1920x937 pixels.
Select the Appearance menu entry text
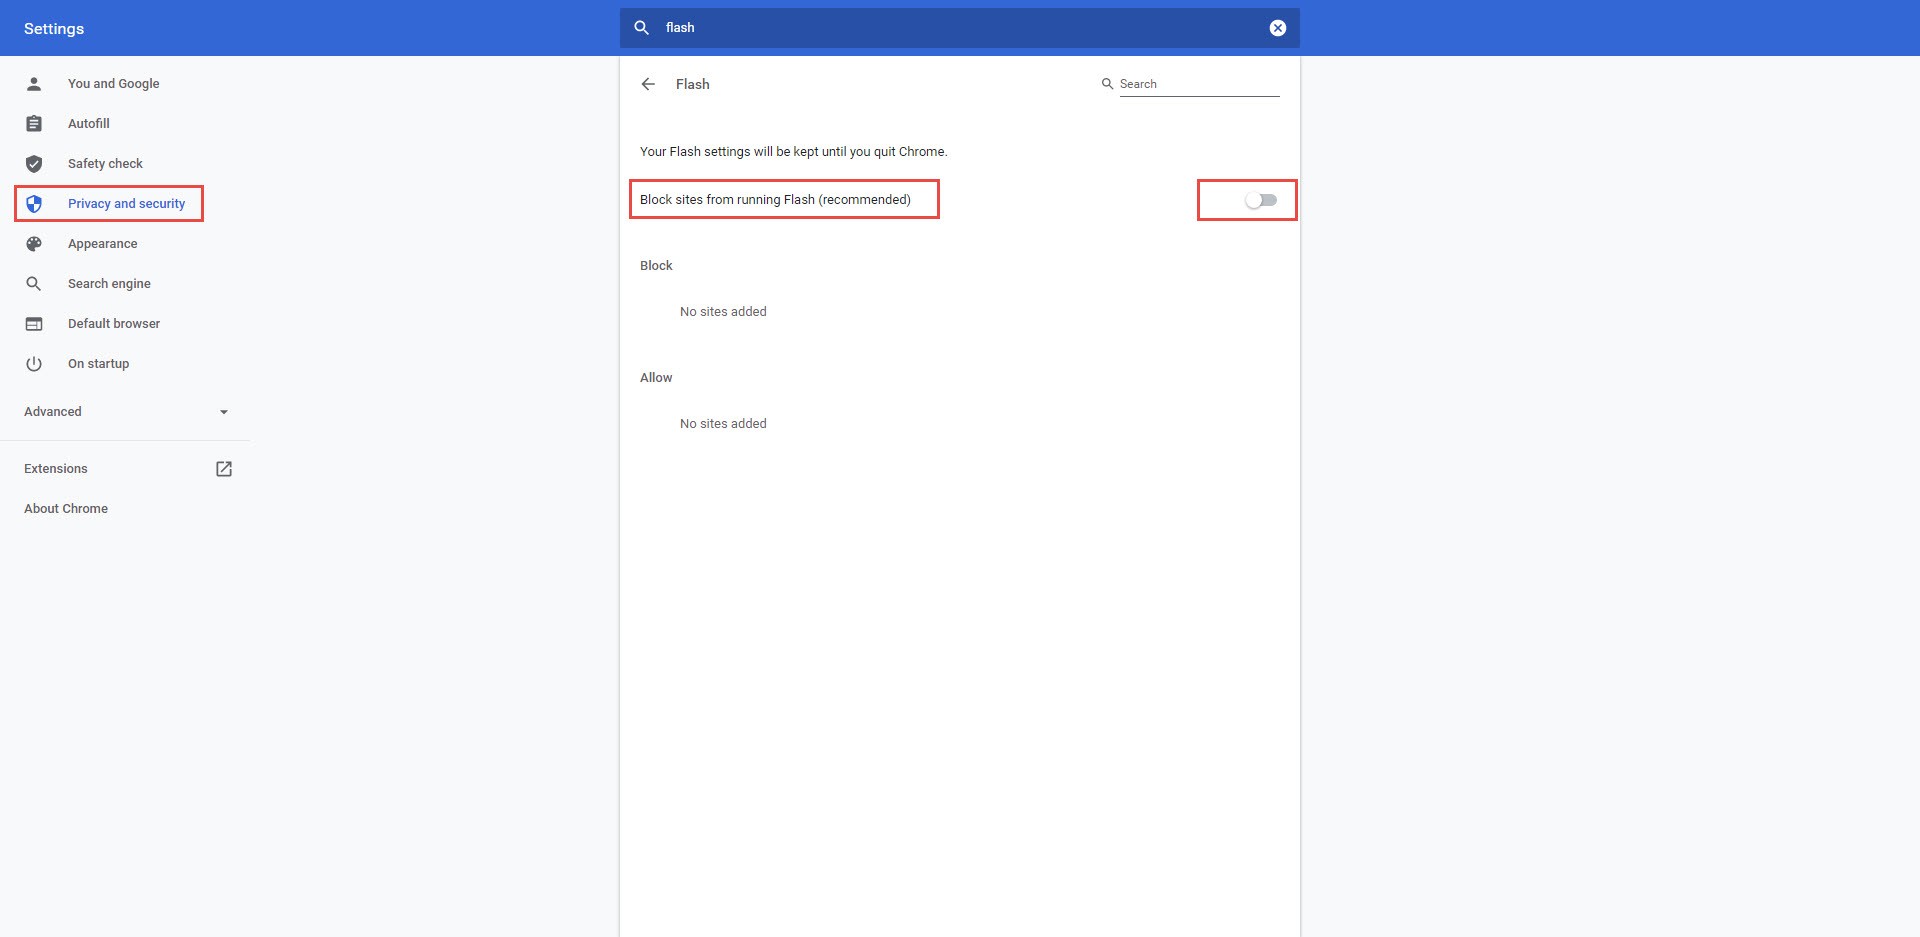pyautogui.click(x=103, y=244)
